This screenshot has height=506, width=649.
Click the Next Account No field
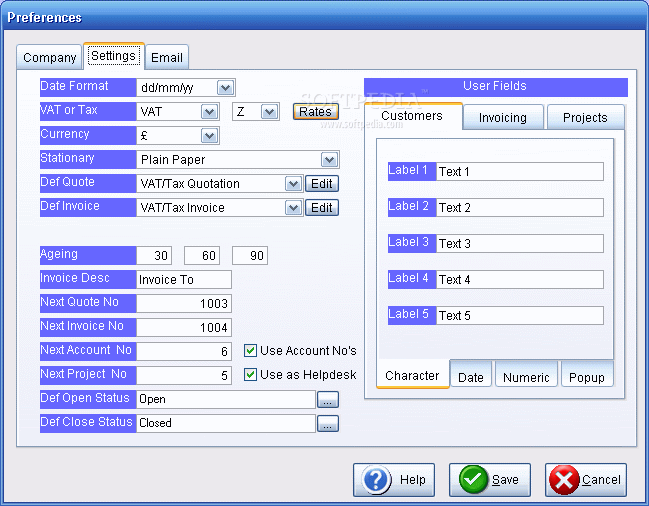(x=184, y=352)
